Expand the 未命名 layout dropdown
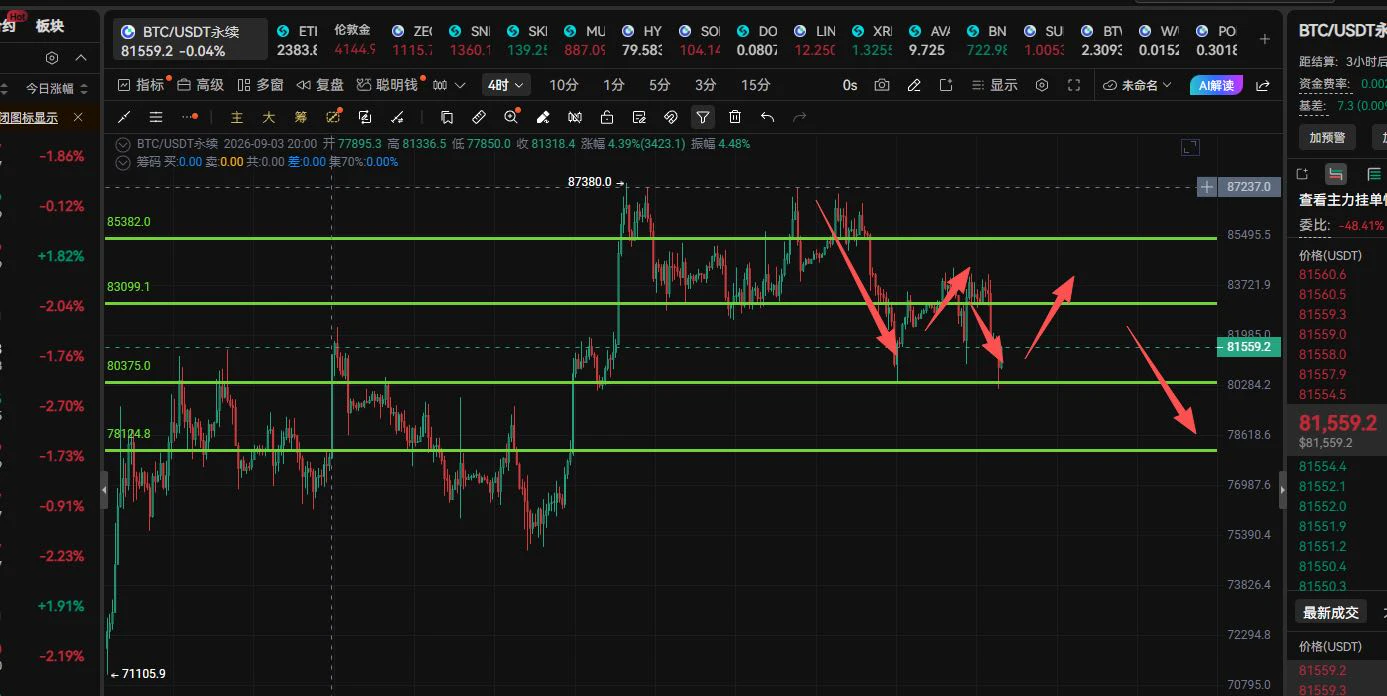Screen dimensions: 1387x696 pos(1136,85)
